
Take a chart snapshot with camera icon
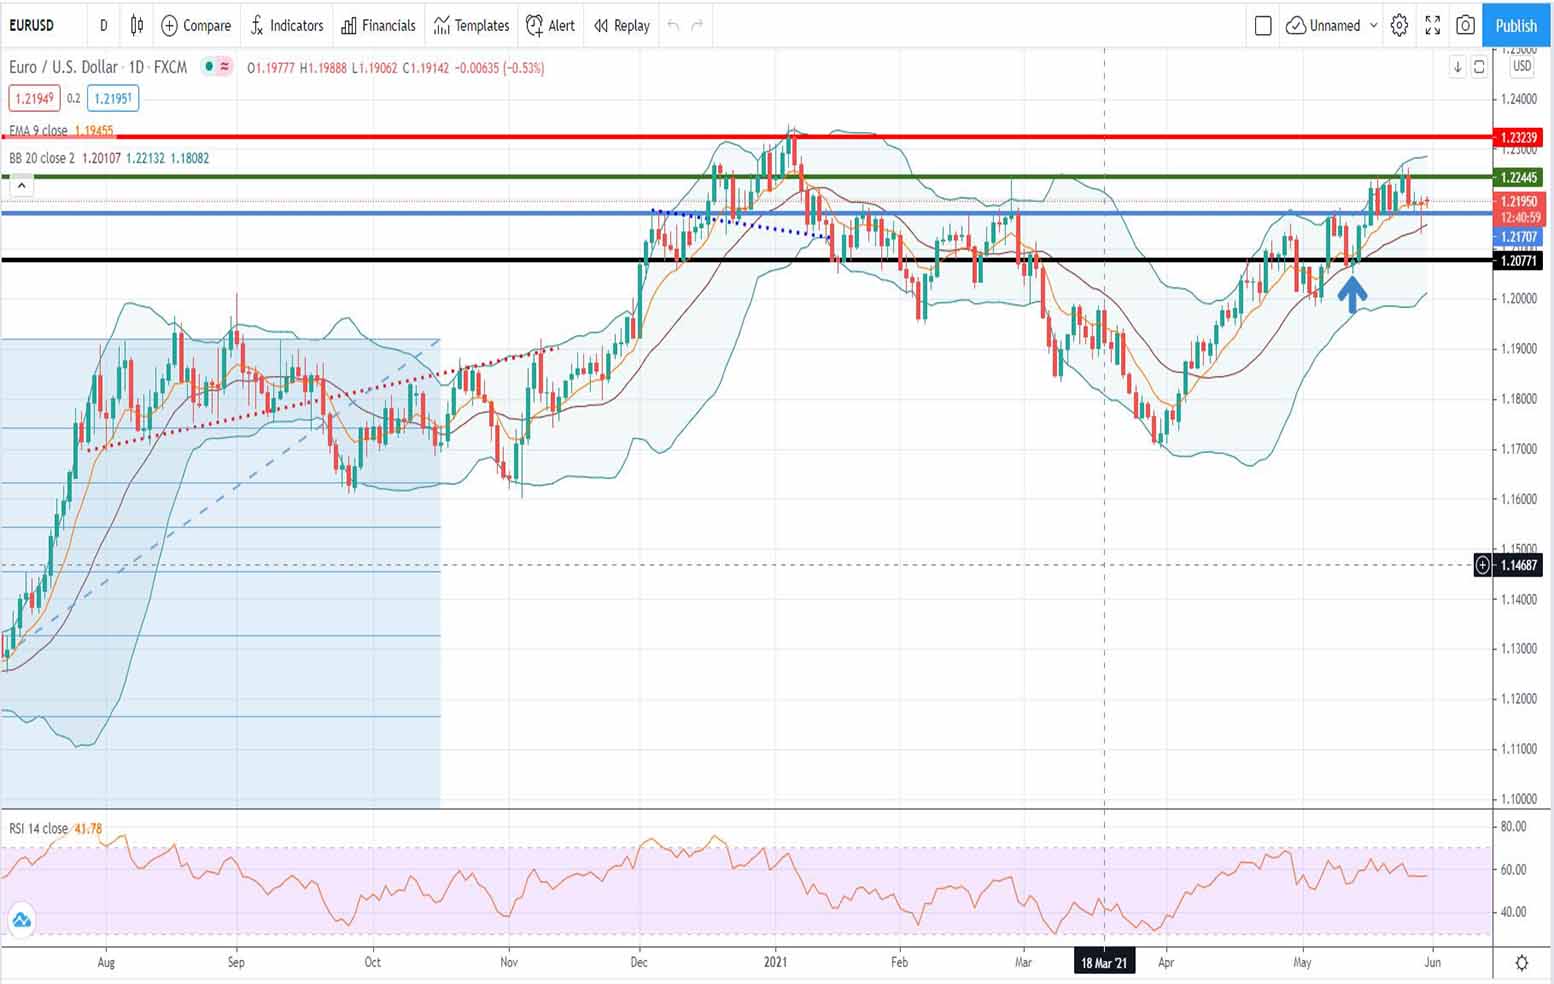[x=1465, y=25]
